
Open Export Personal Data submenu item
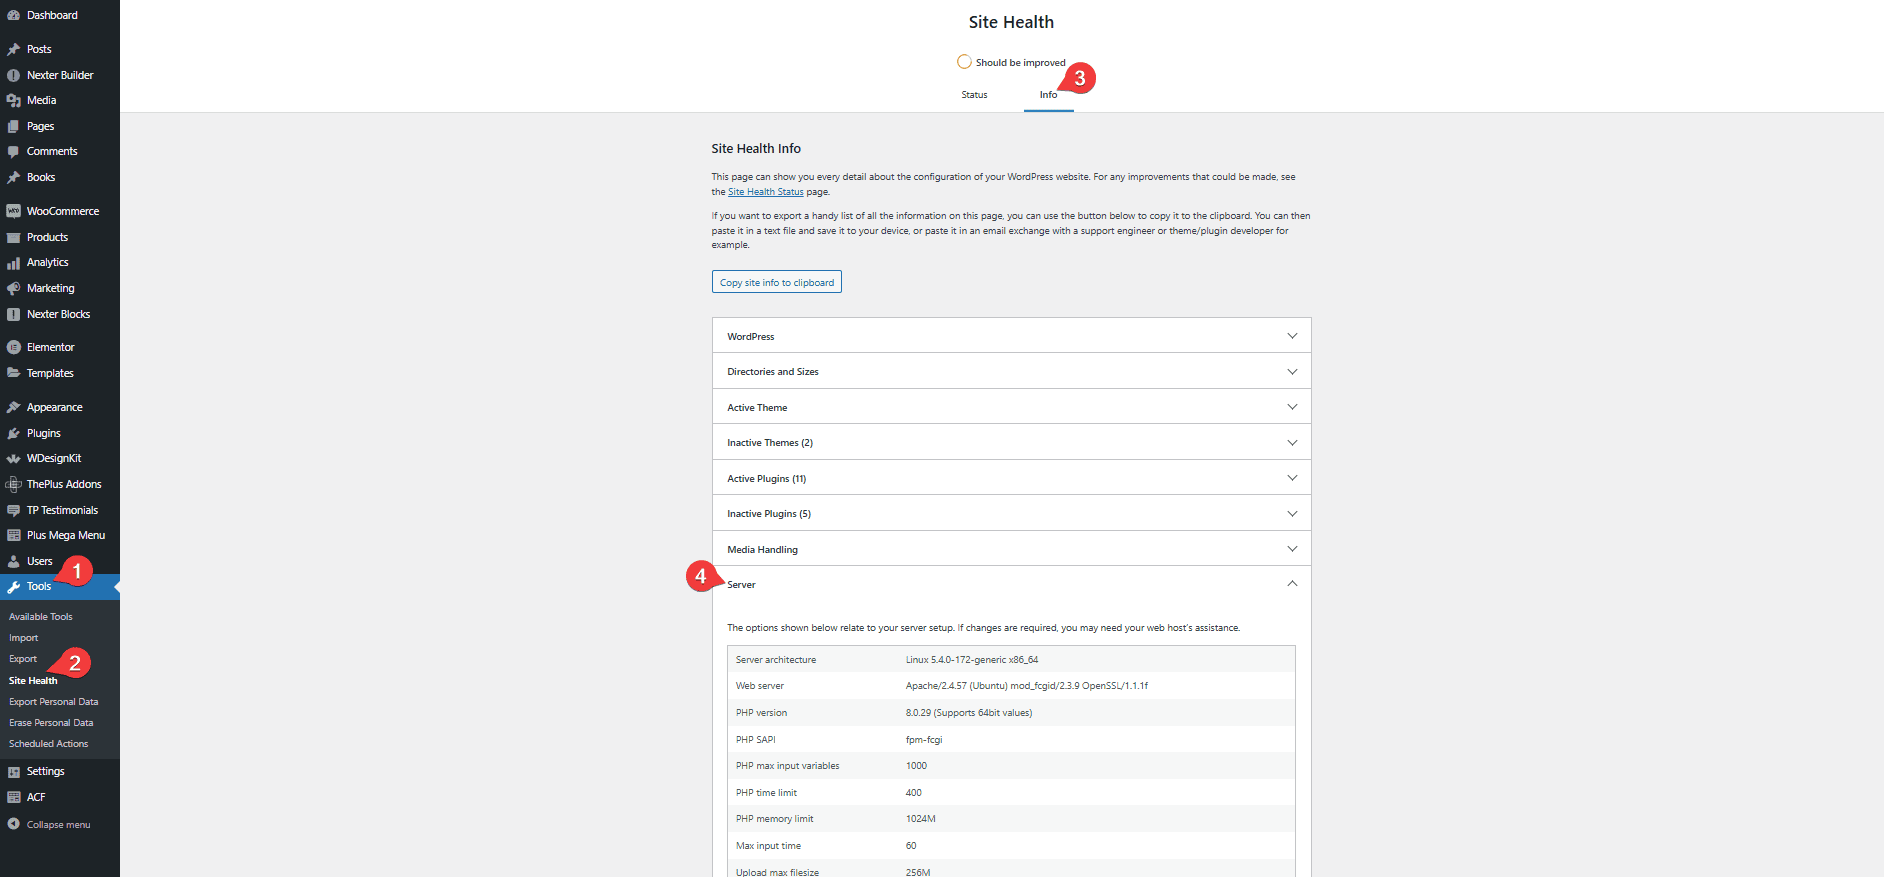[x=53, y=702]
